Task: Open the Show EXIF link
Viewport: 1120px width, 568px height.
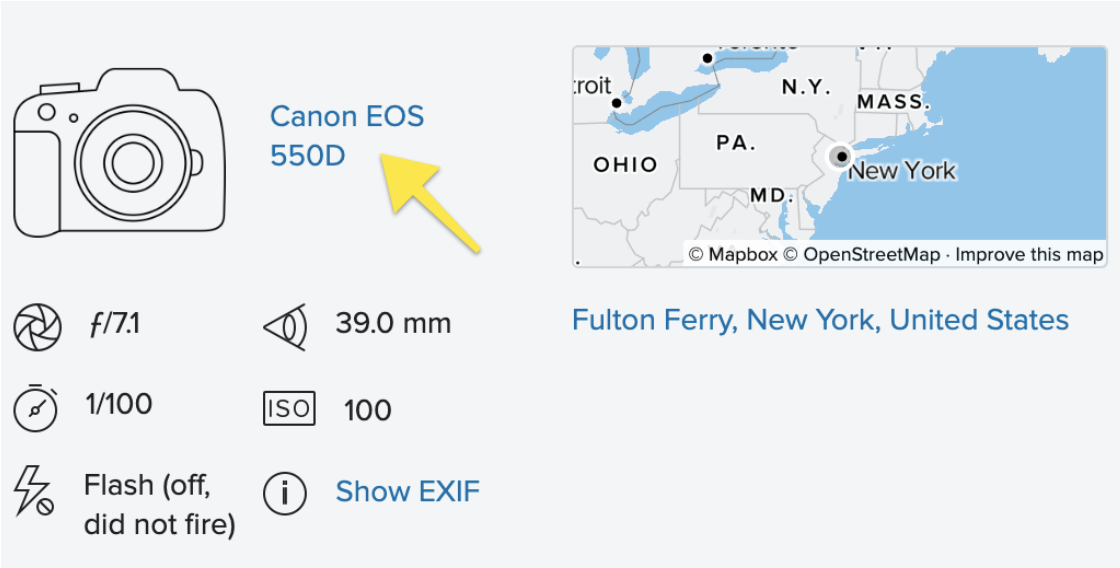Action: click(x=407, y=492)
